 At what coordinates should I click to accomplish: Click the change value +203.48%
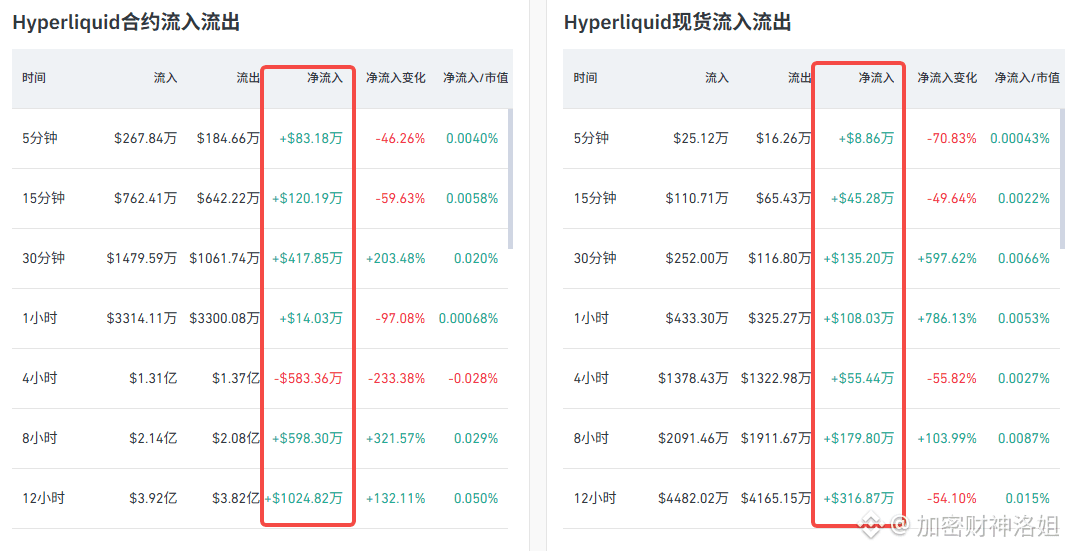[395, 258]
